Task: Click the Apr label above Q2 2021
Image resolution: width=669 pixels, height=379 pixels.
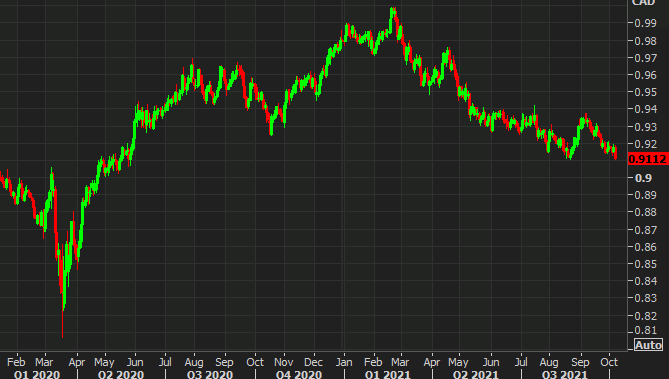Action: [x=432, y=362]
